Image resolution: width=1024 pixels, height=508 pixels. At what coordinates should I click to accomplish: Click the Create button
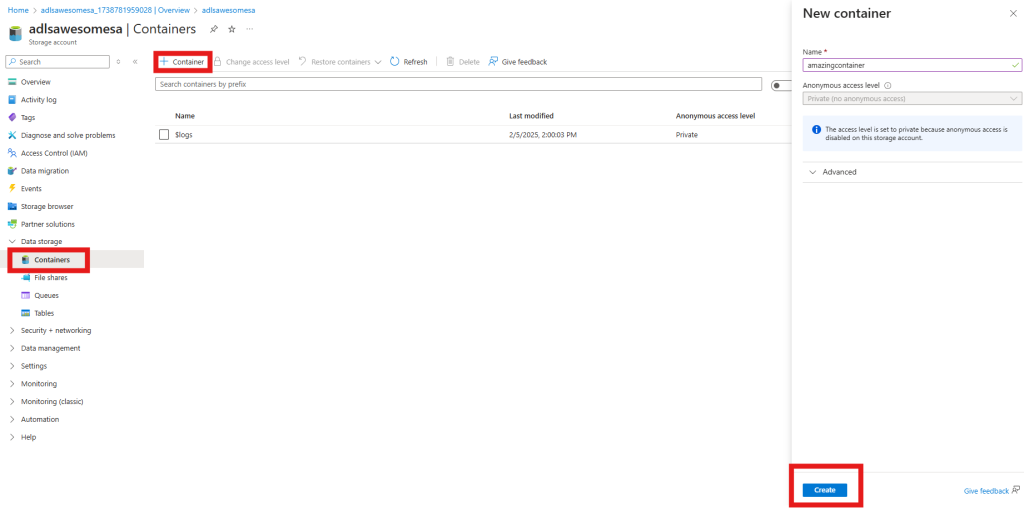tap(824, 490)
